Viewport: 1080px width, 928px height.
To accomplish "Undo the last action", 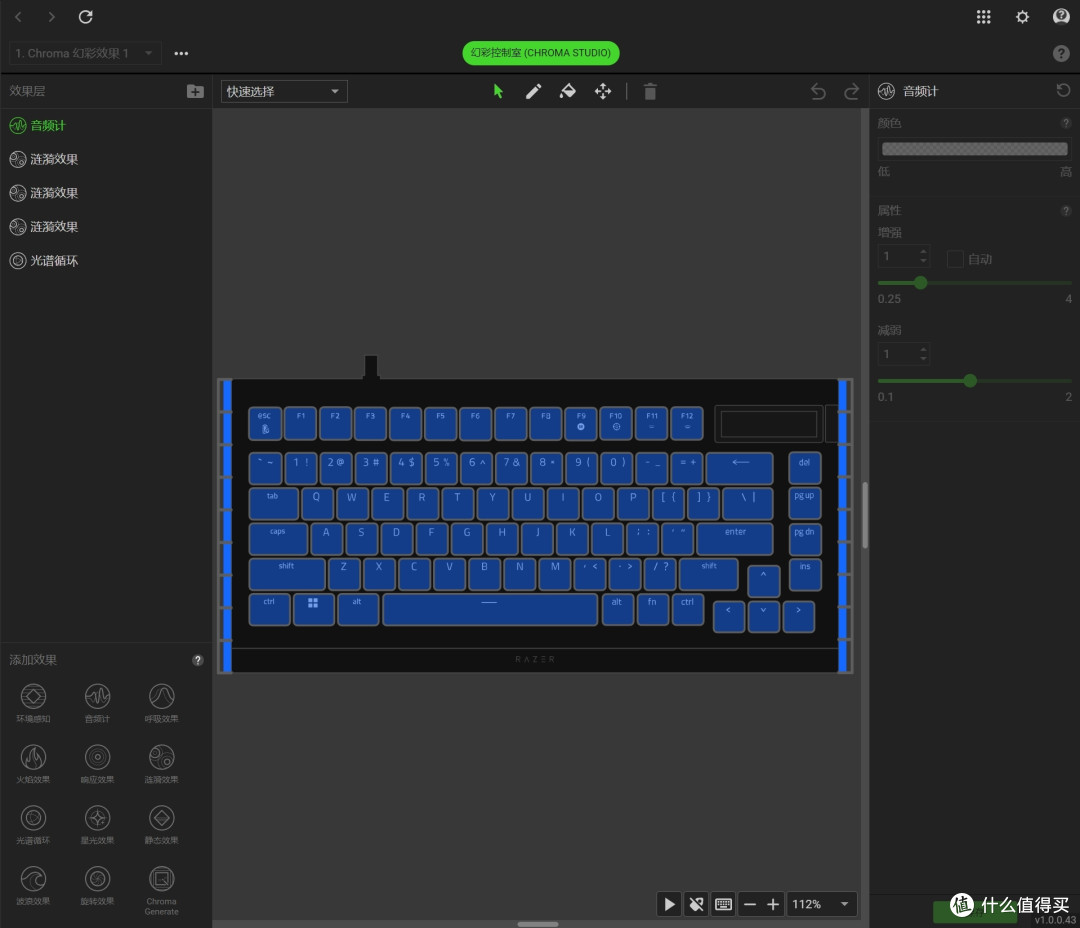I will (x=818, y=91).
